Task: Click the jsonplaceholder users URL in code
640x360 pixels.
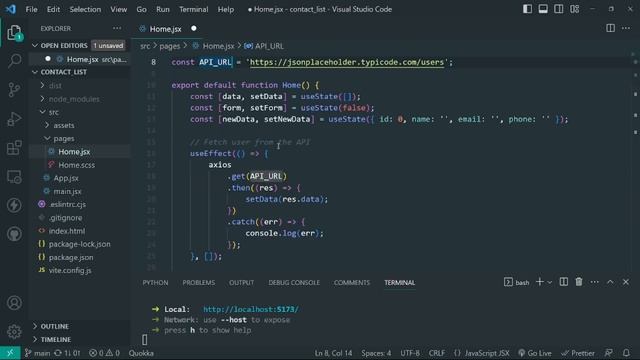Action: [347, 62]
